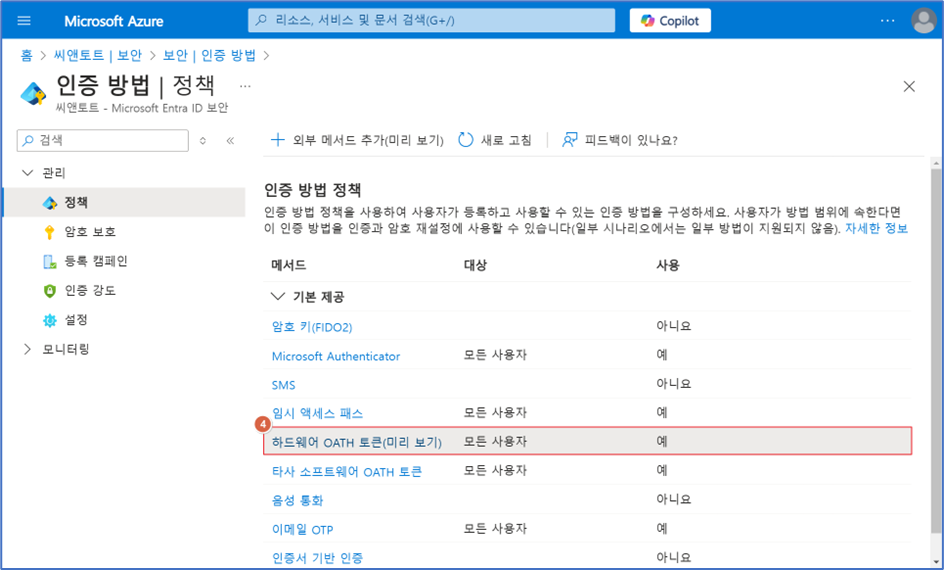The width and height of the screenshot is (944, 570).
Task: Open 인증서 기반 인증 method
Action: point(317,558)
